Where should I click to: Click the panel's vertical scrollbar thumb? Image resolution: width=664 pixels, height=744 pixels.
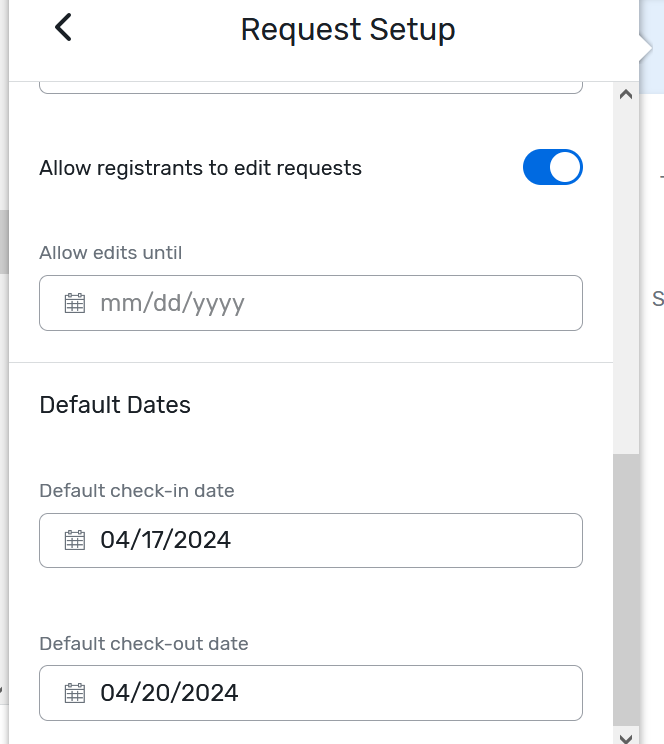(626, 589)
